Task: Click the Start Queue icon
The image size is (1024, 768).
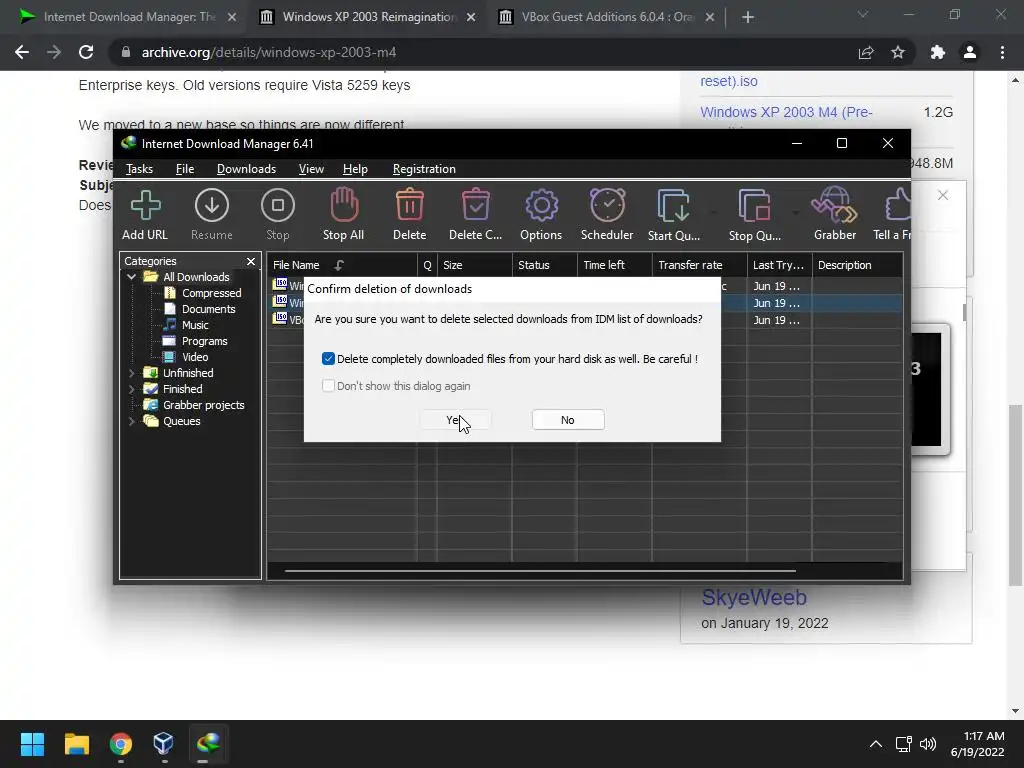Action: click(673, 206)
